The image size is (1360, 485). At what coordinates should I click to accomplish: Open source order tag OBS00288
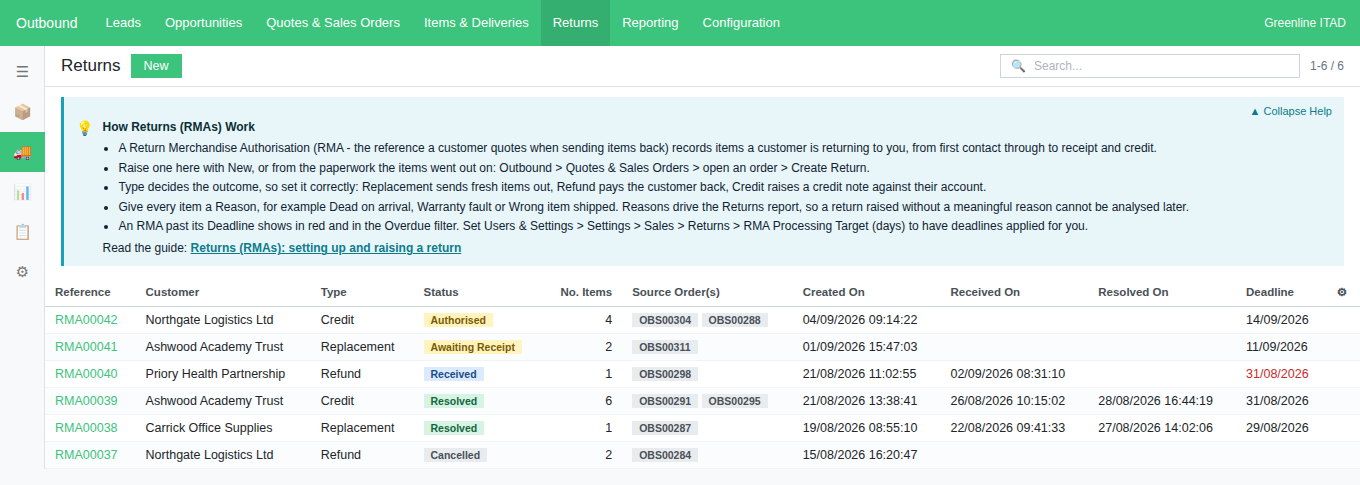pos(735,320)
